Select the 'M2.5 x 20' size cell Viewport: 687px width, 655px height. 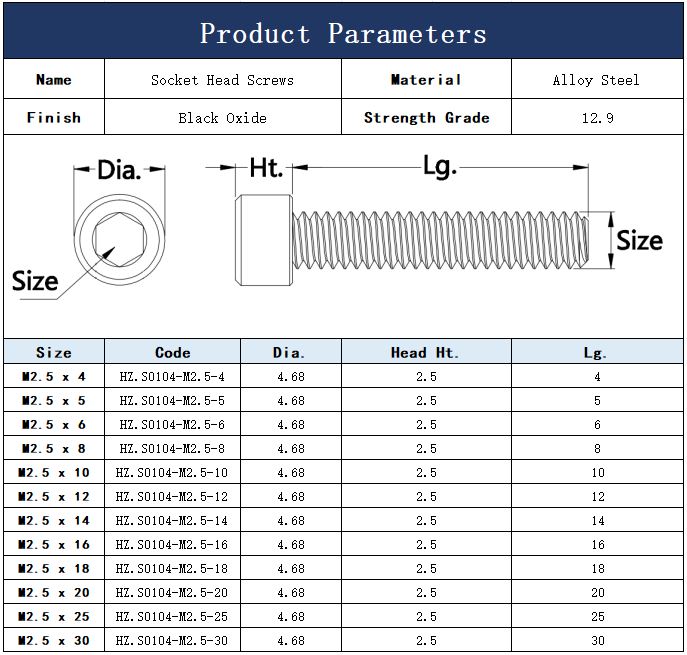click(54, 593)
